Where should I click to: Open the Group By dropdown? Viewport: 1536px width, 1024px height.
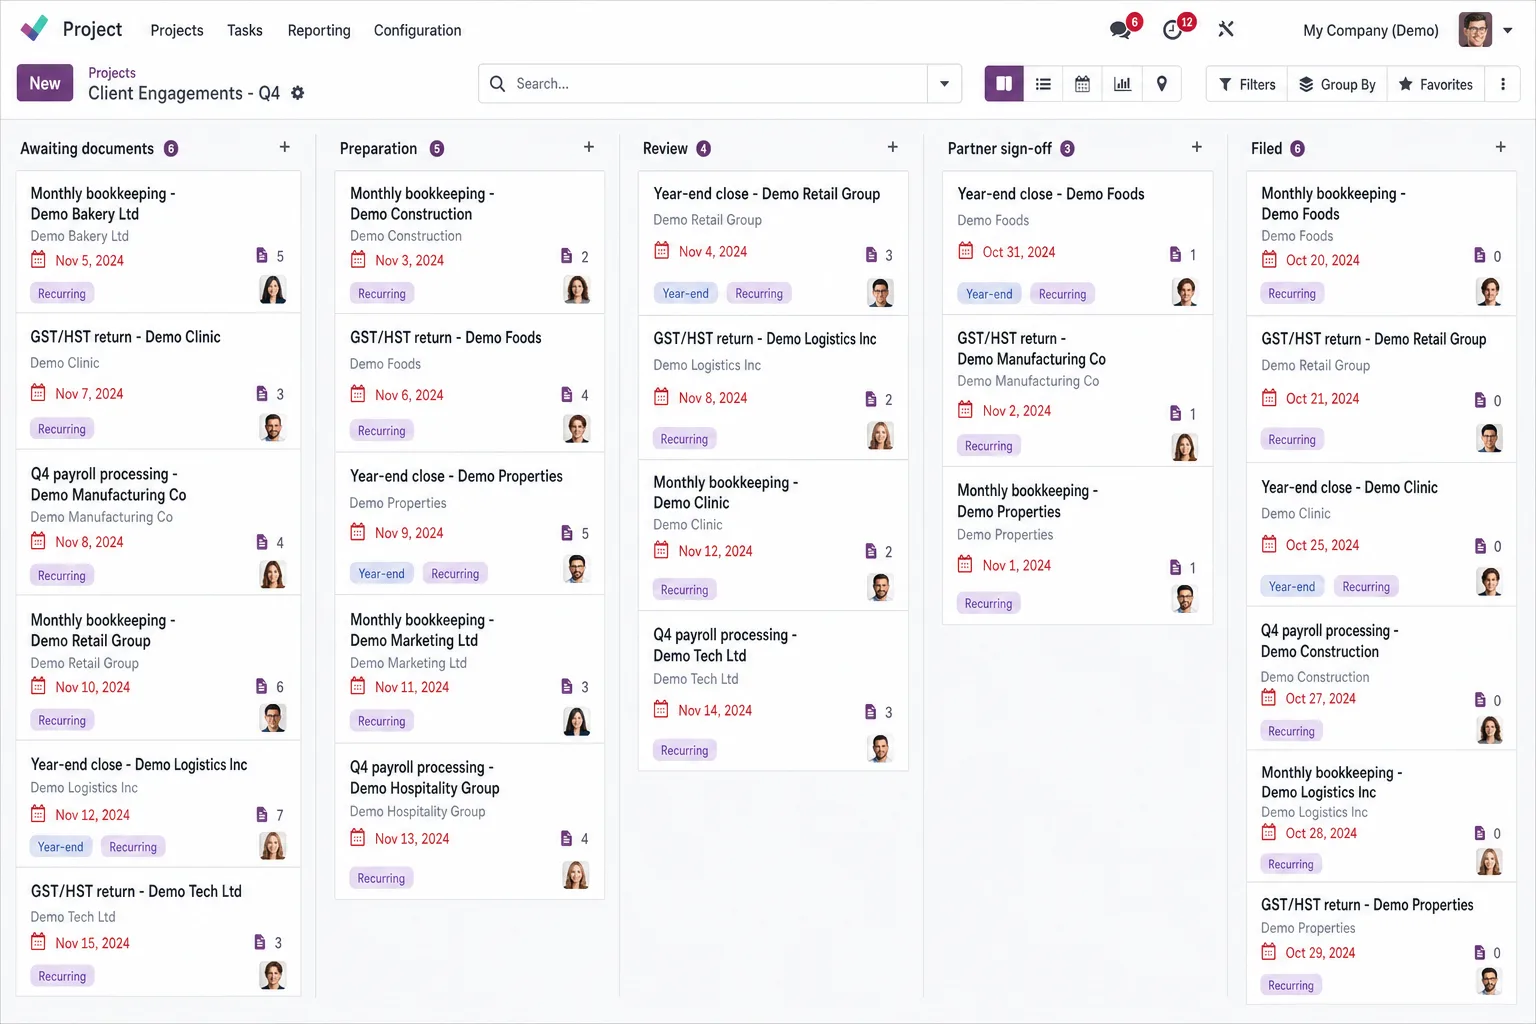(x=1337, y=84)
